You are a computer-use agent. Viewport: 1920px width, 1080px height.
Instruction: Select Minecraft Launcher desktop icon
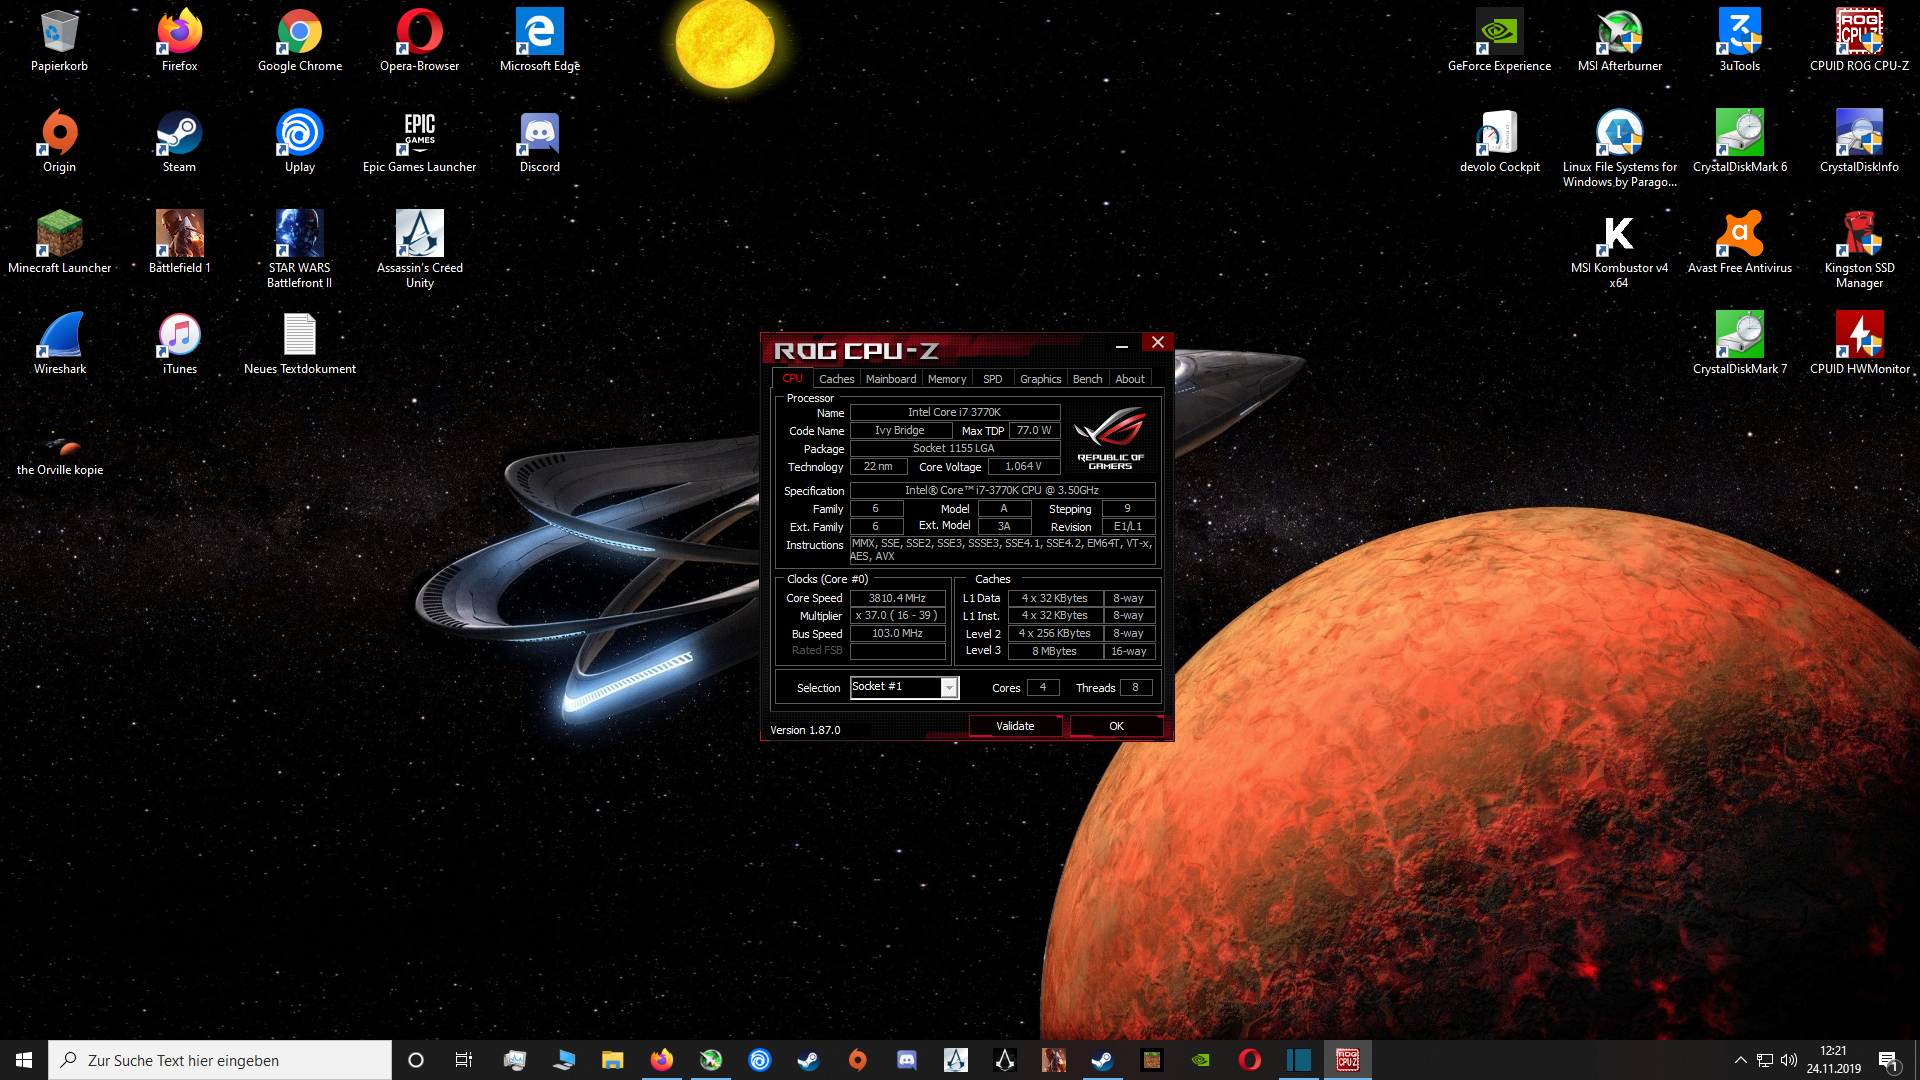coord(59,243)
